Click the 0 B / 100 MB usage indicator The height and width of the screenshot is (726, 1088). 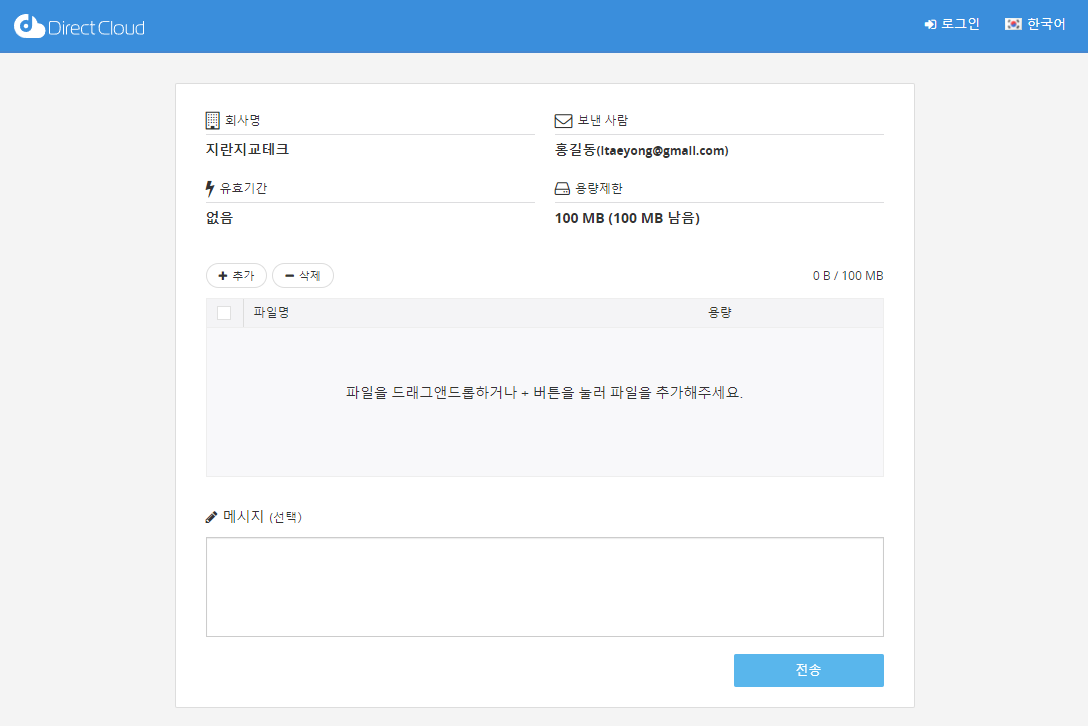click(x=847, y=276)
